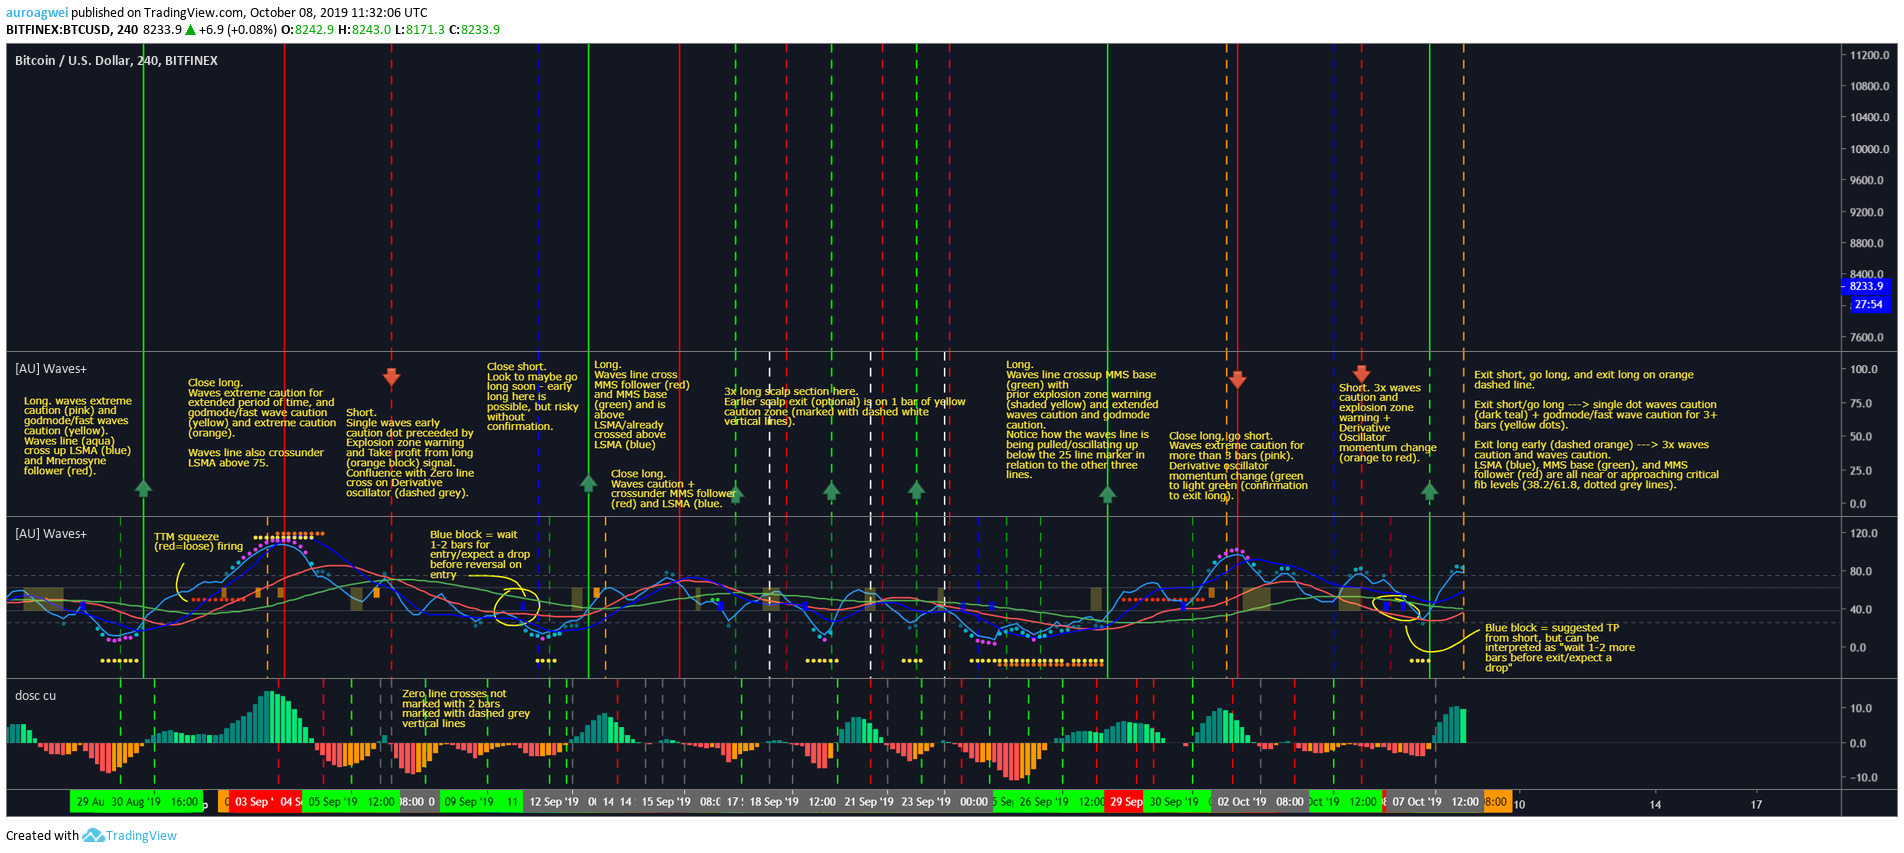Screen dimensions: 1904x853
Task: Click the 'Blue block = suggested TP' annotation
Action: point(1560,648)
